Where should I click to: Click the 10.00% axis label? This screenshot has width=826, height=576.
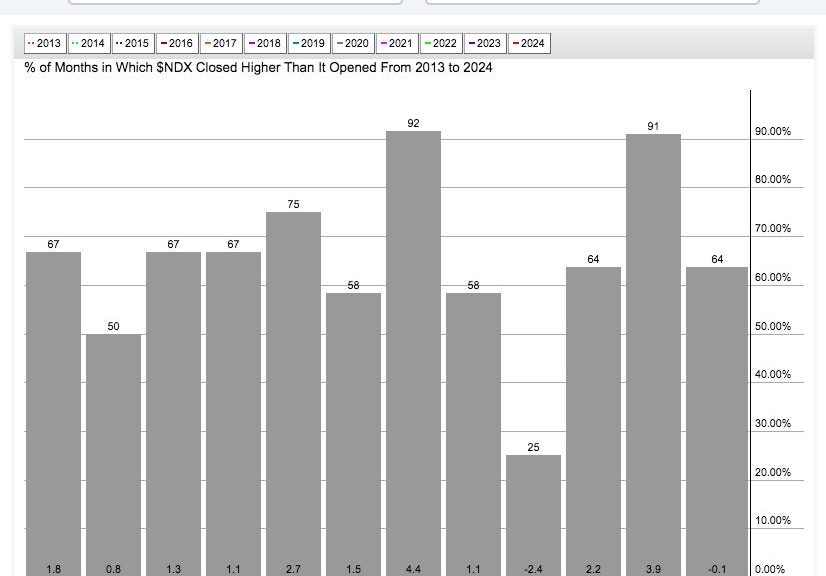(x=773, y=520)
